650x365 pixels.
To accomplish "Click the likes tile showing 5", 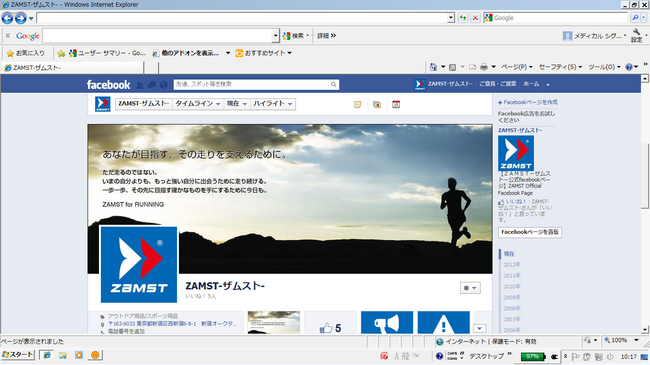I will pos(330,322).
